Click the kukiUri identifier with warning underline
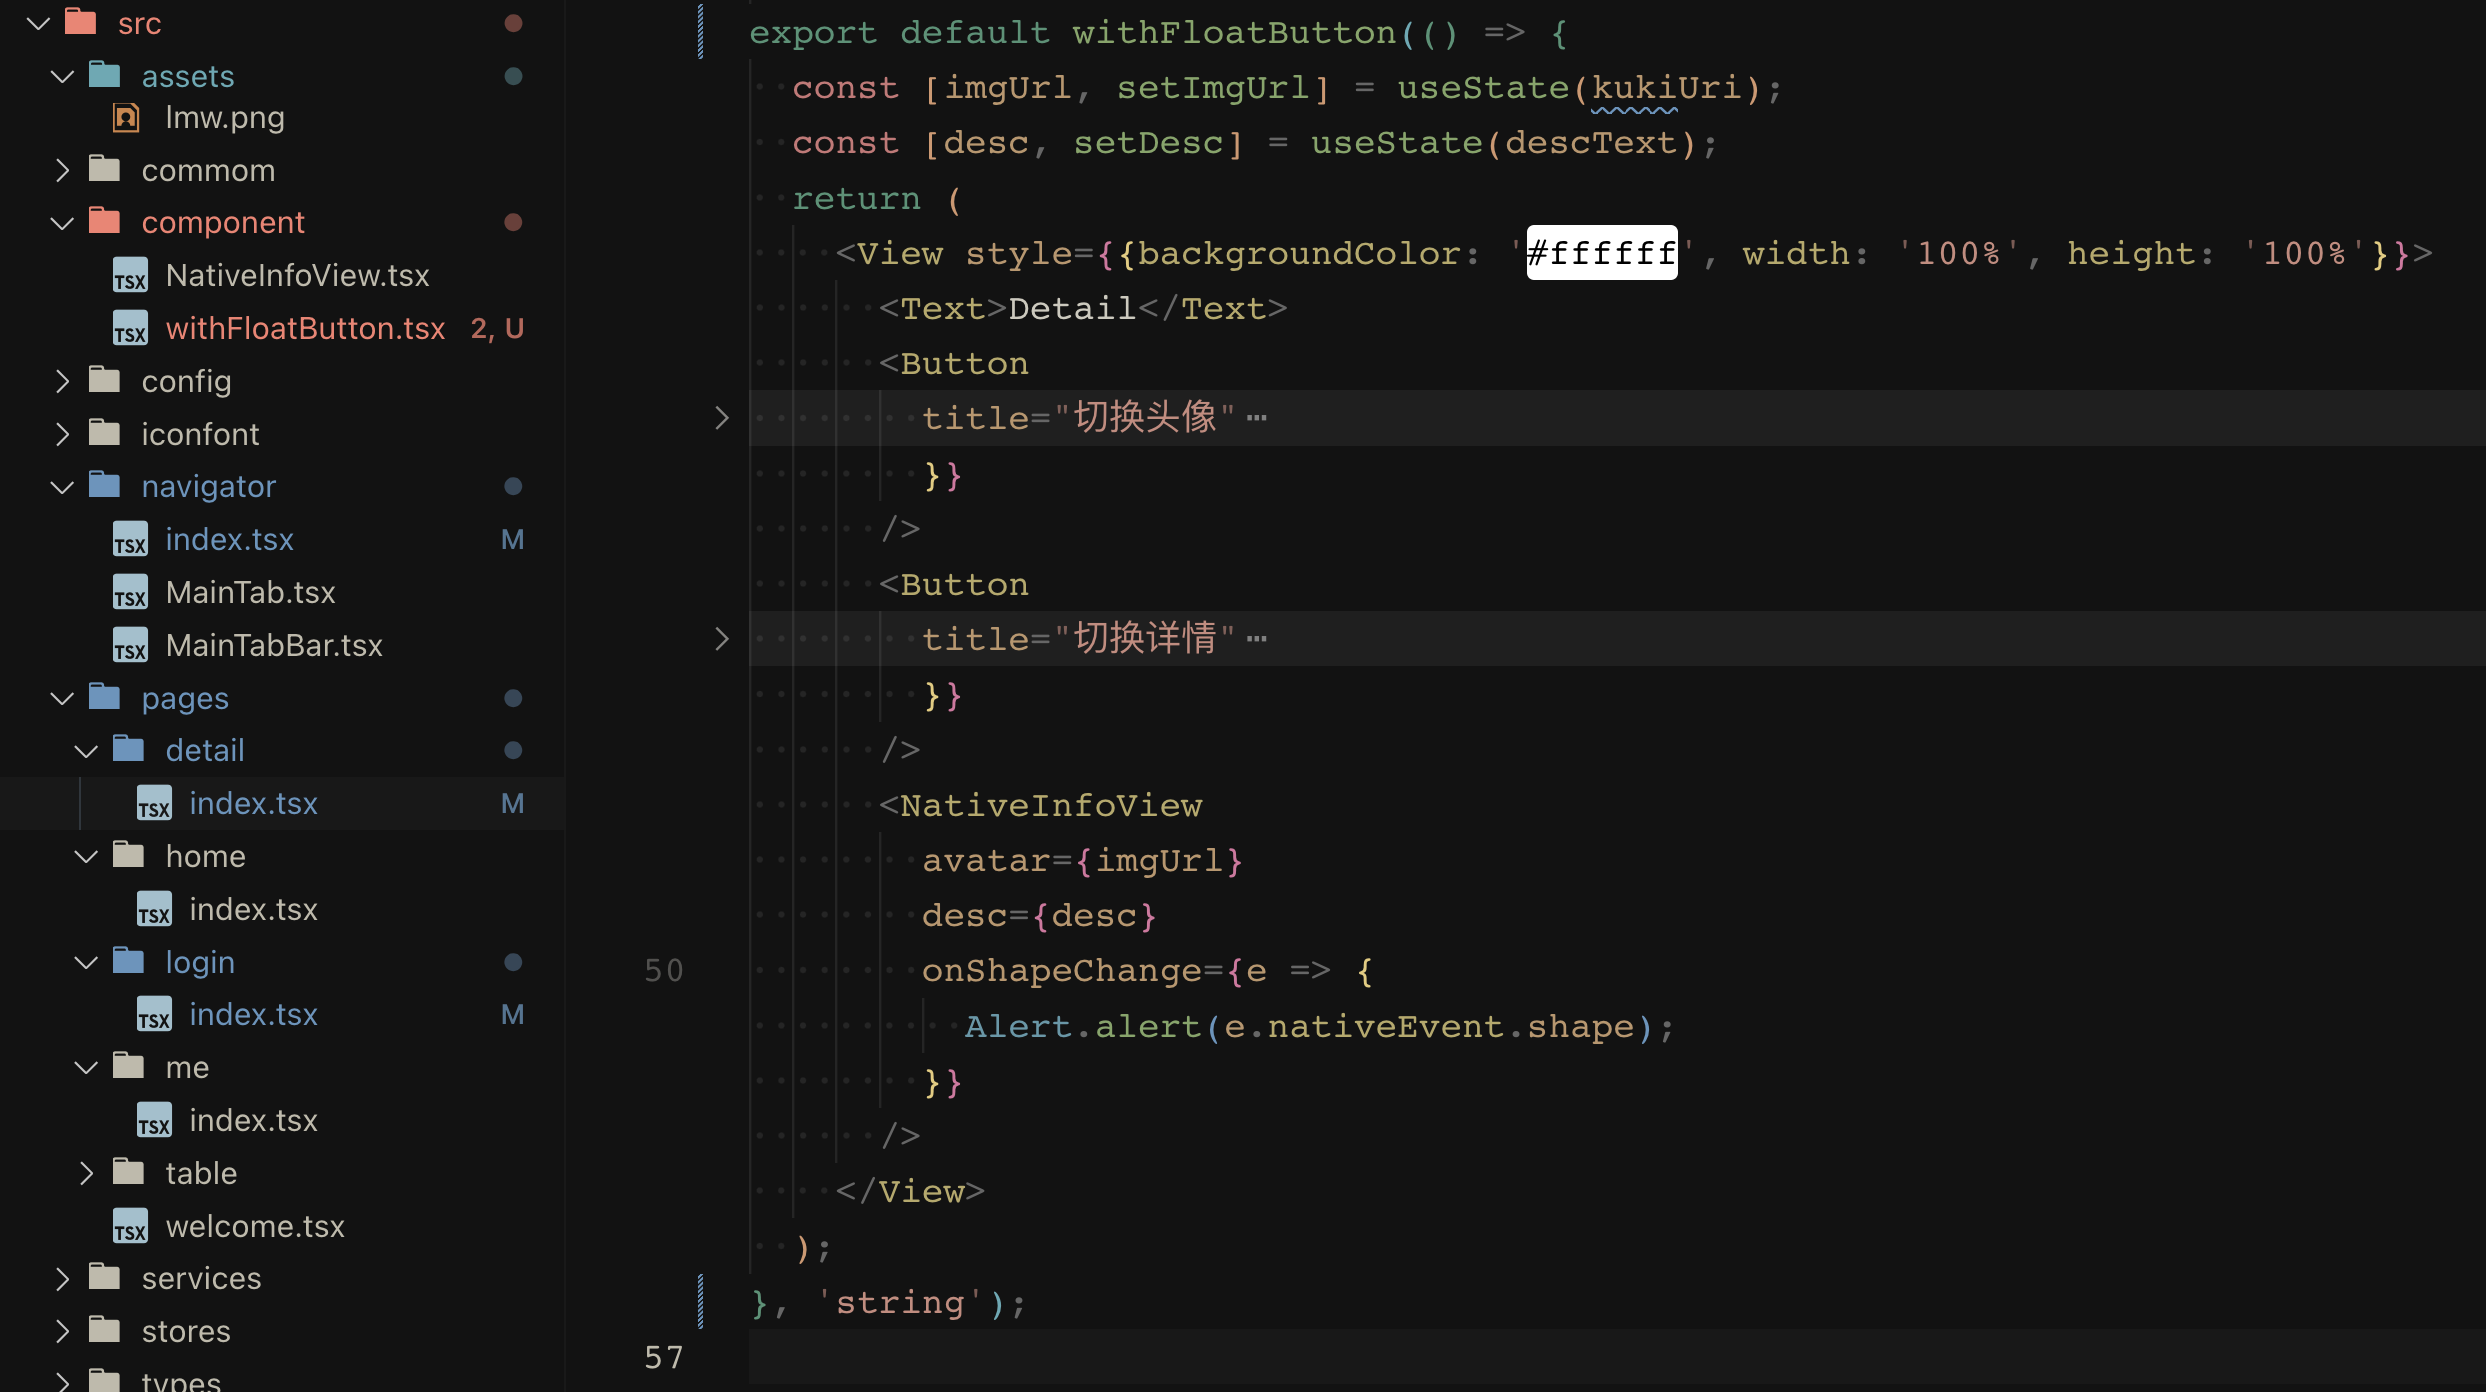 (x=1666, y=88)
